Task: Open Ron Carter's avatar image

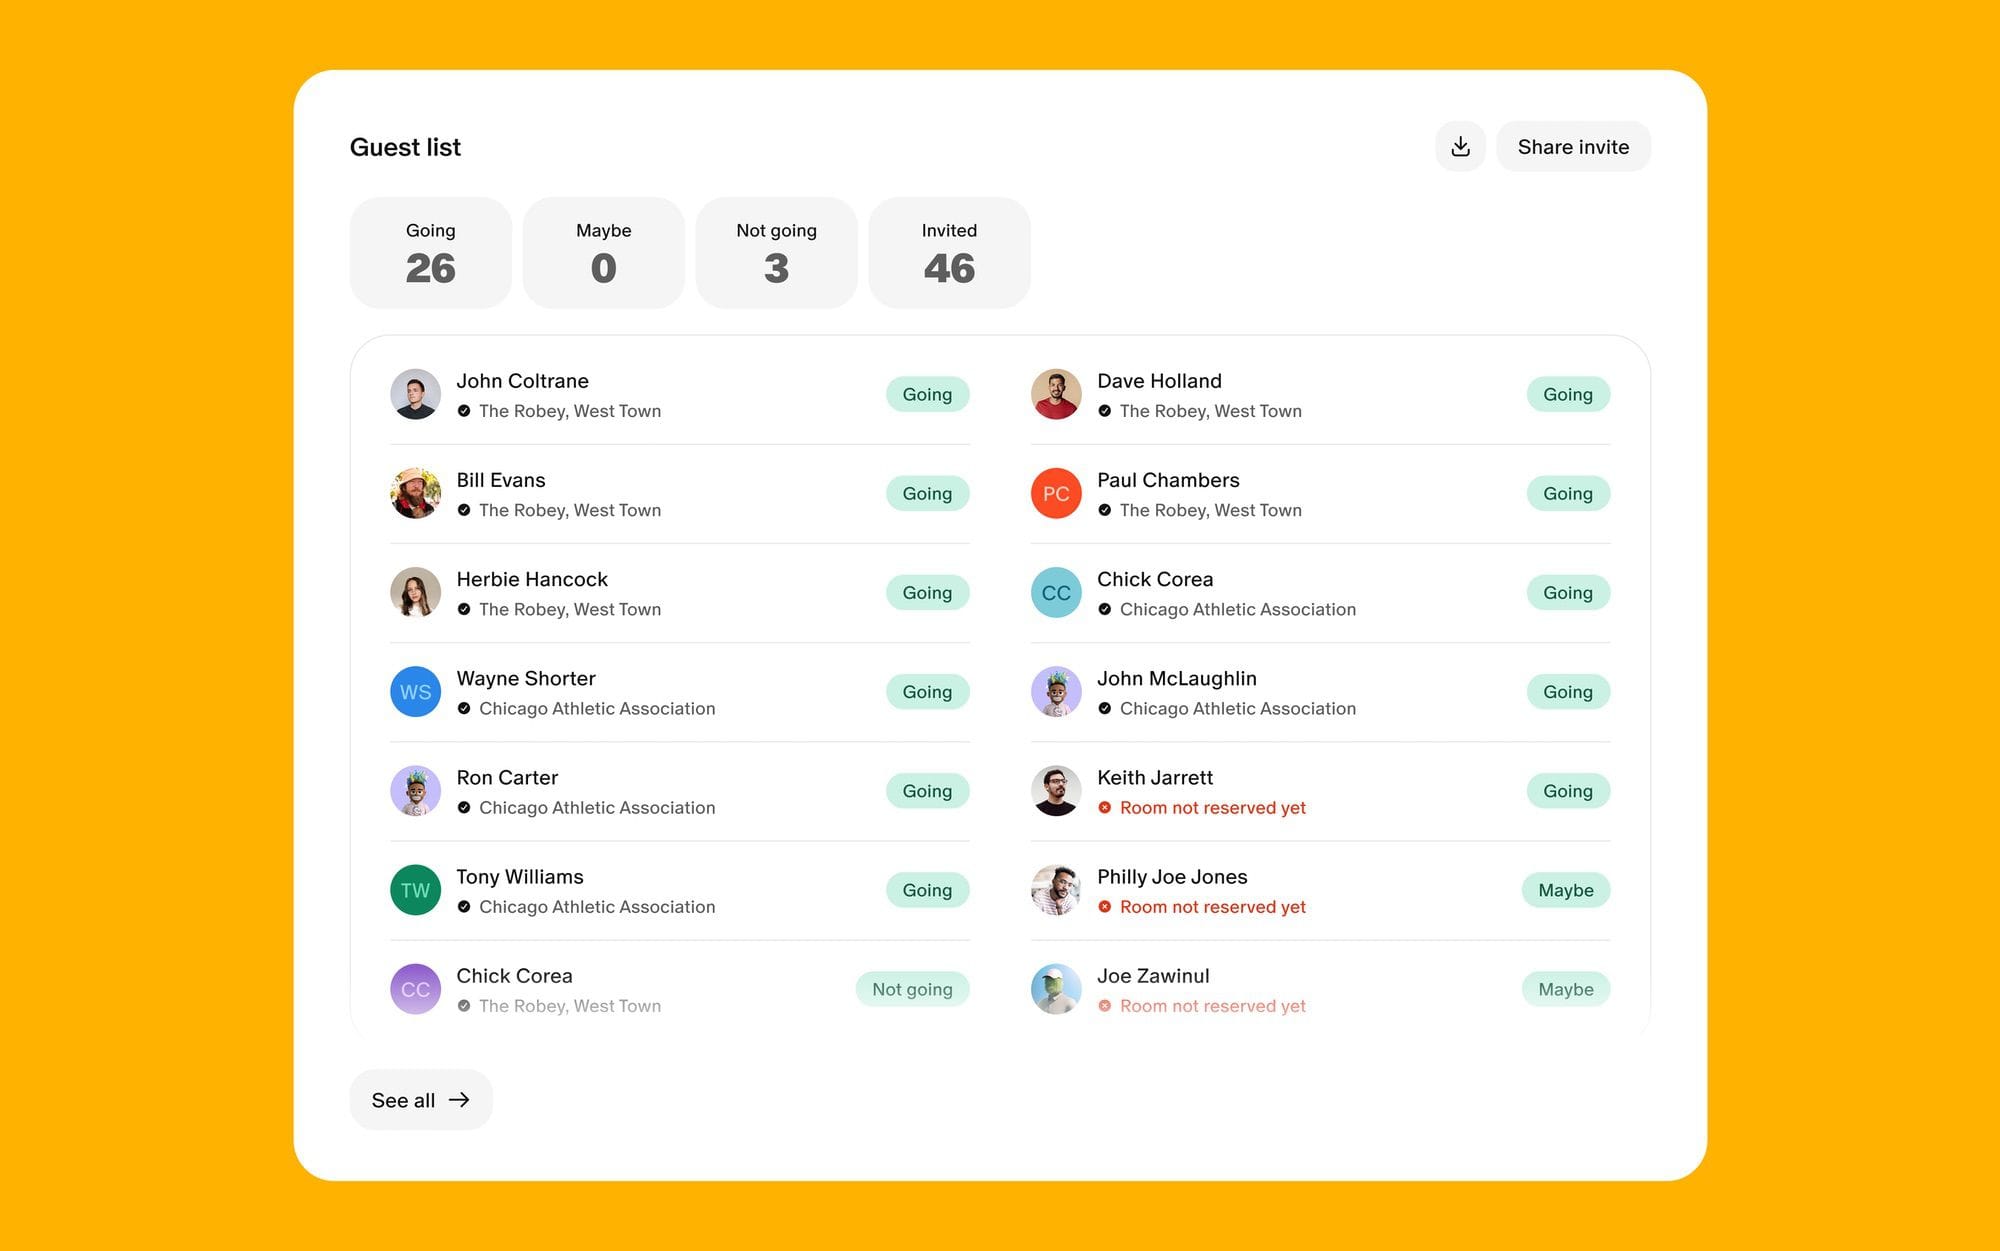Action: (415, 790)
